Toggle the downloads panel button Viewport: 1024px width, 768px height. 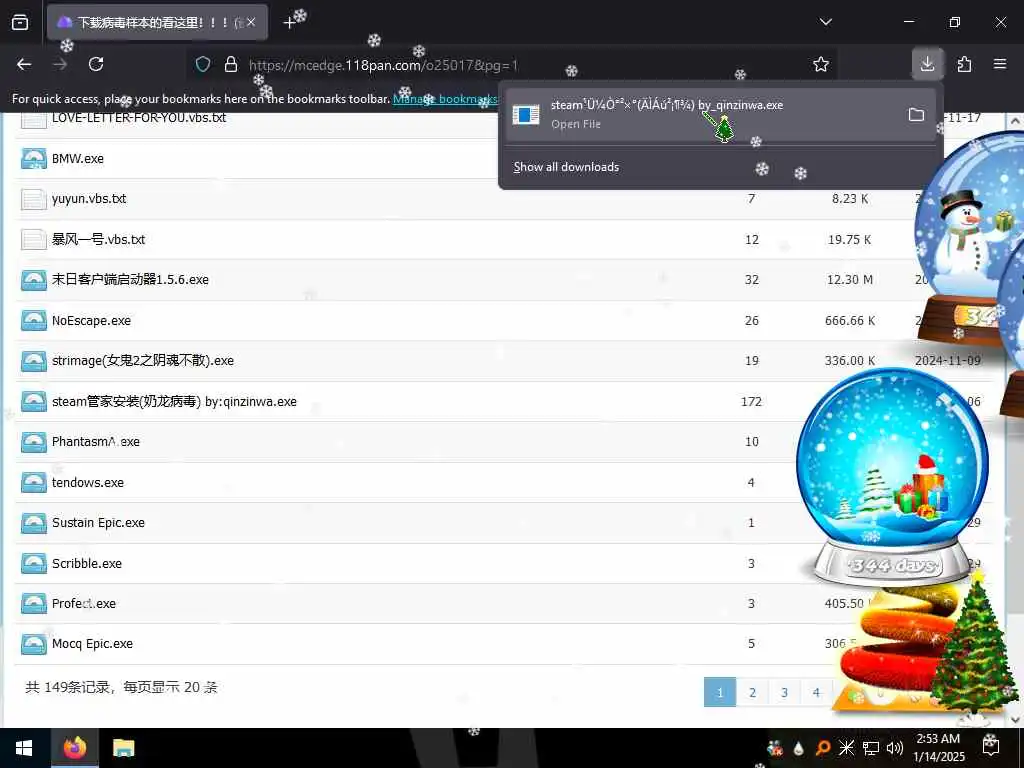pos(927,64)
